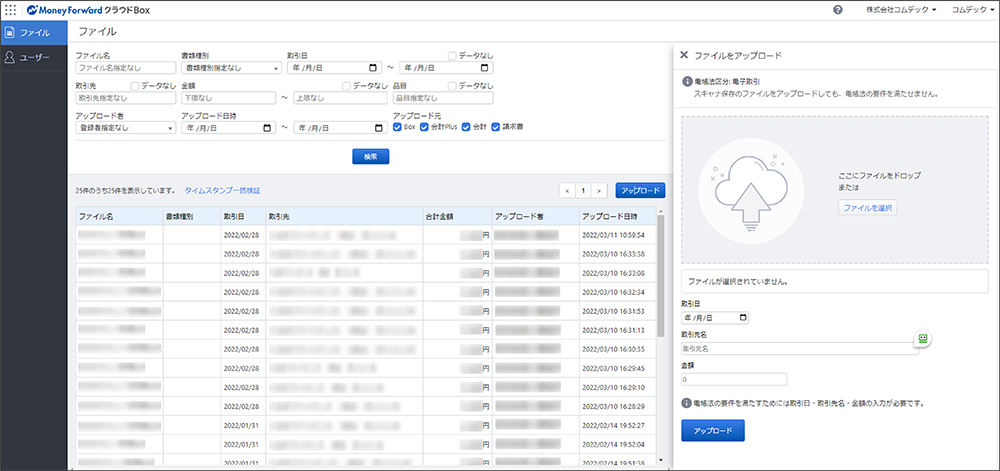This screenshot has height=471, width=1000.
Task: Select row uploaded 2022/03/10 16:33:38
Action: click(365, 254)
